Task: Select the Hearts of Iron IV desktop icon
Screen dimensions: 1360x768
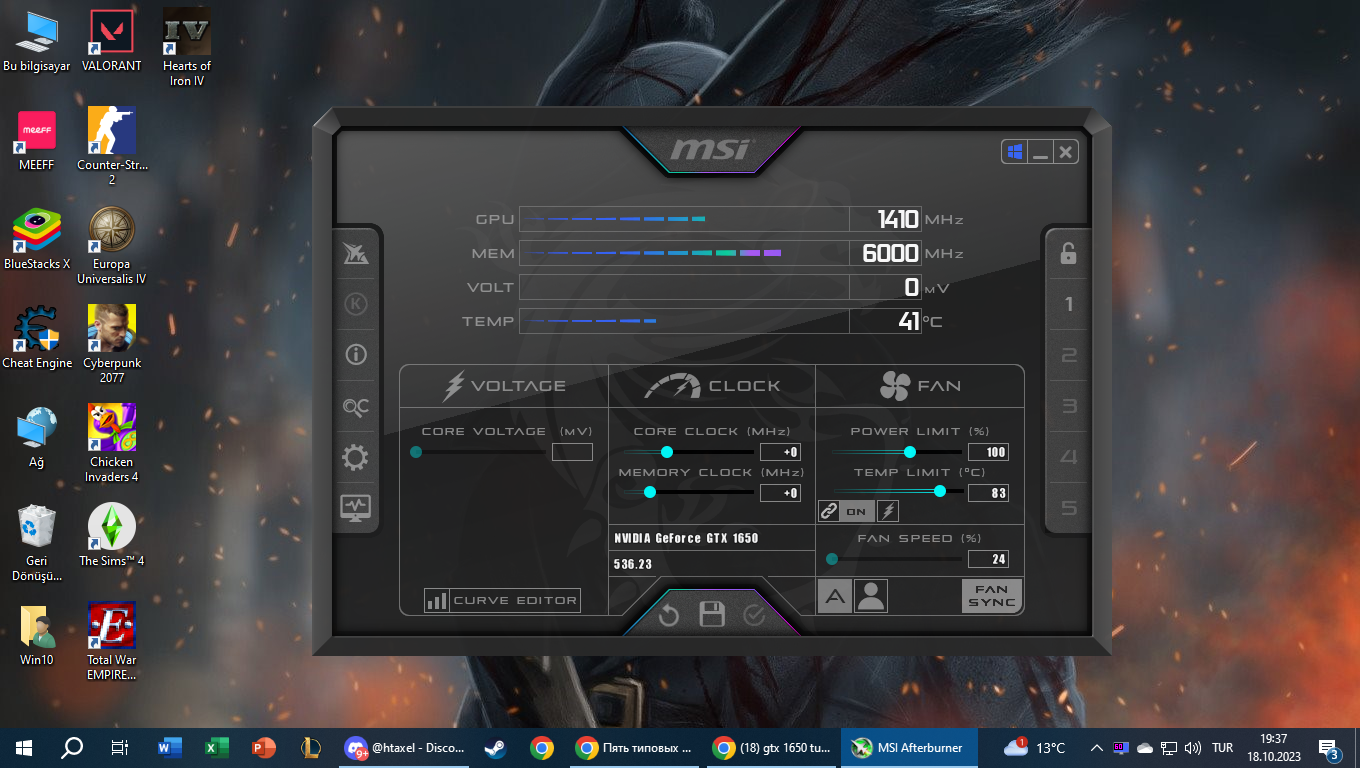Action: click(187, 48)
